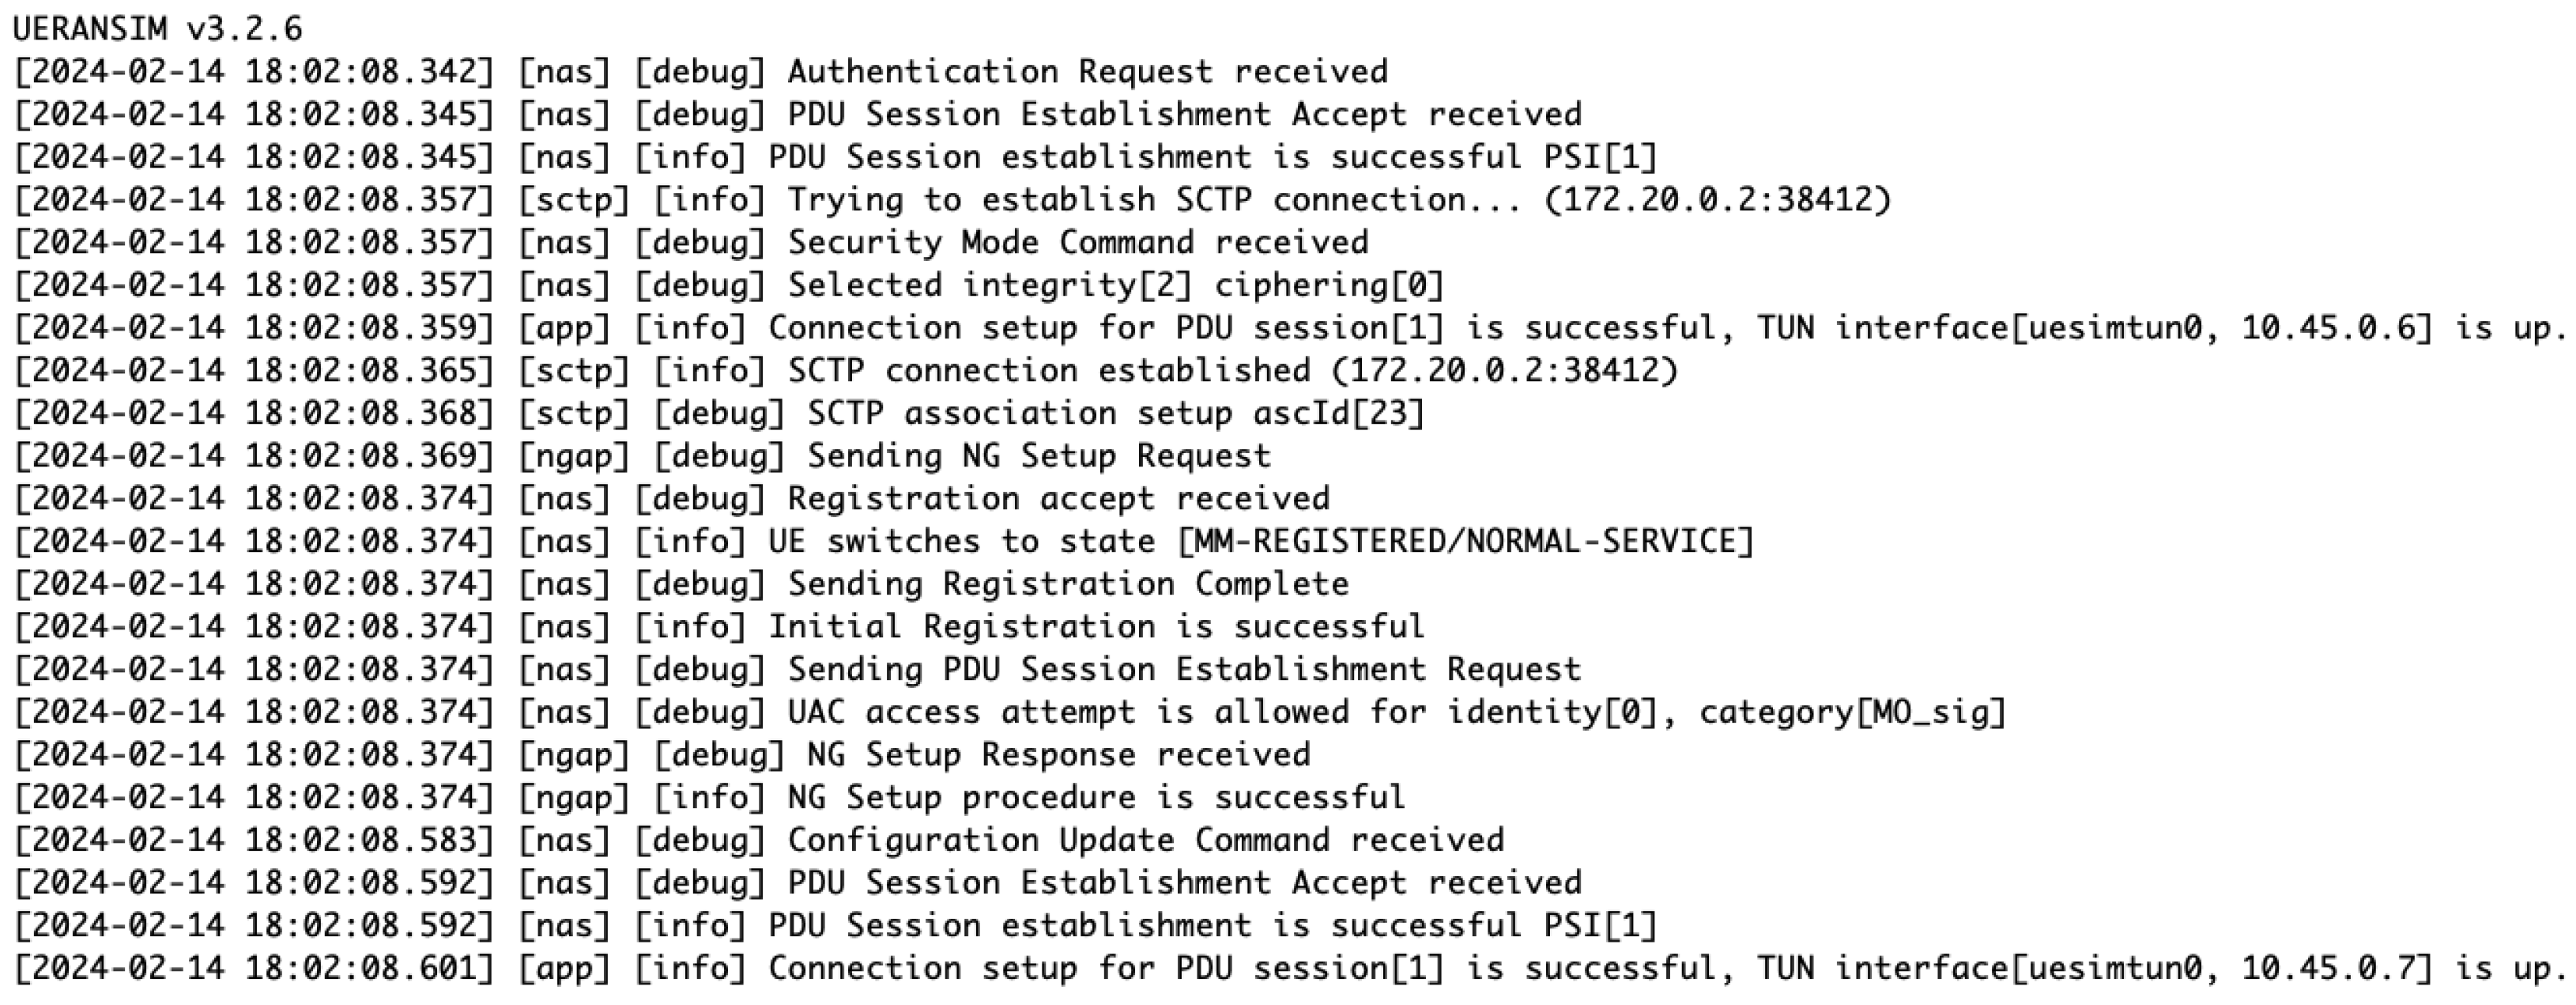The width and height of the screenshot is (2576, 1005).
Task: Click the "Selected integrity[2] ciphering[0]" entry
Action: pos(1115,286)
